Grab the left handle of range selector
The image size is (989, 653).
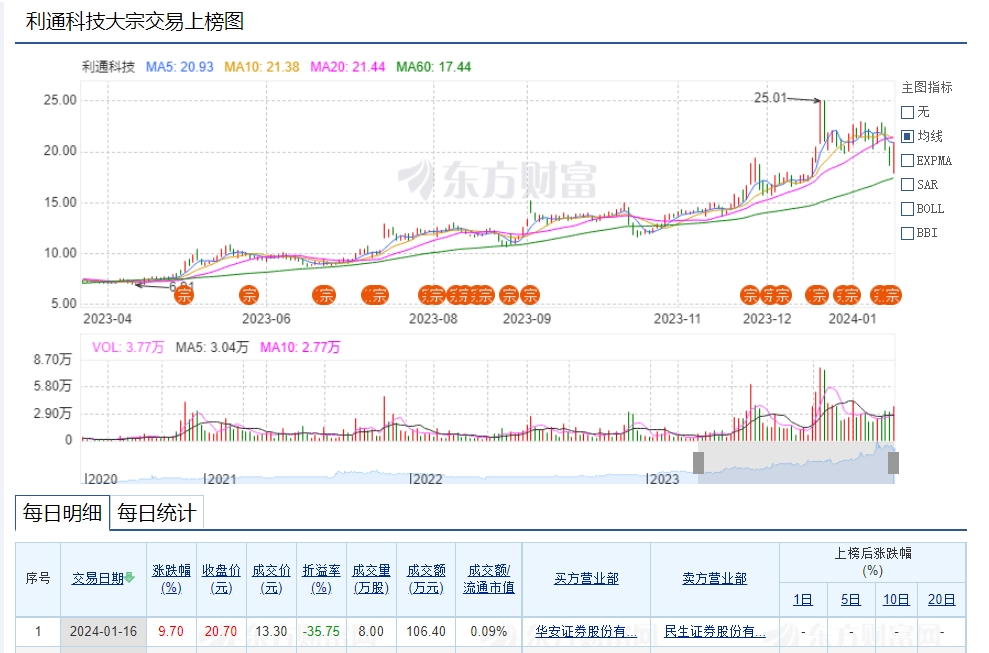coord(698,462)
